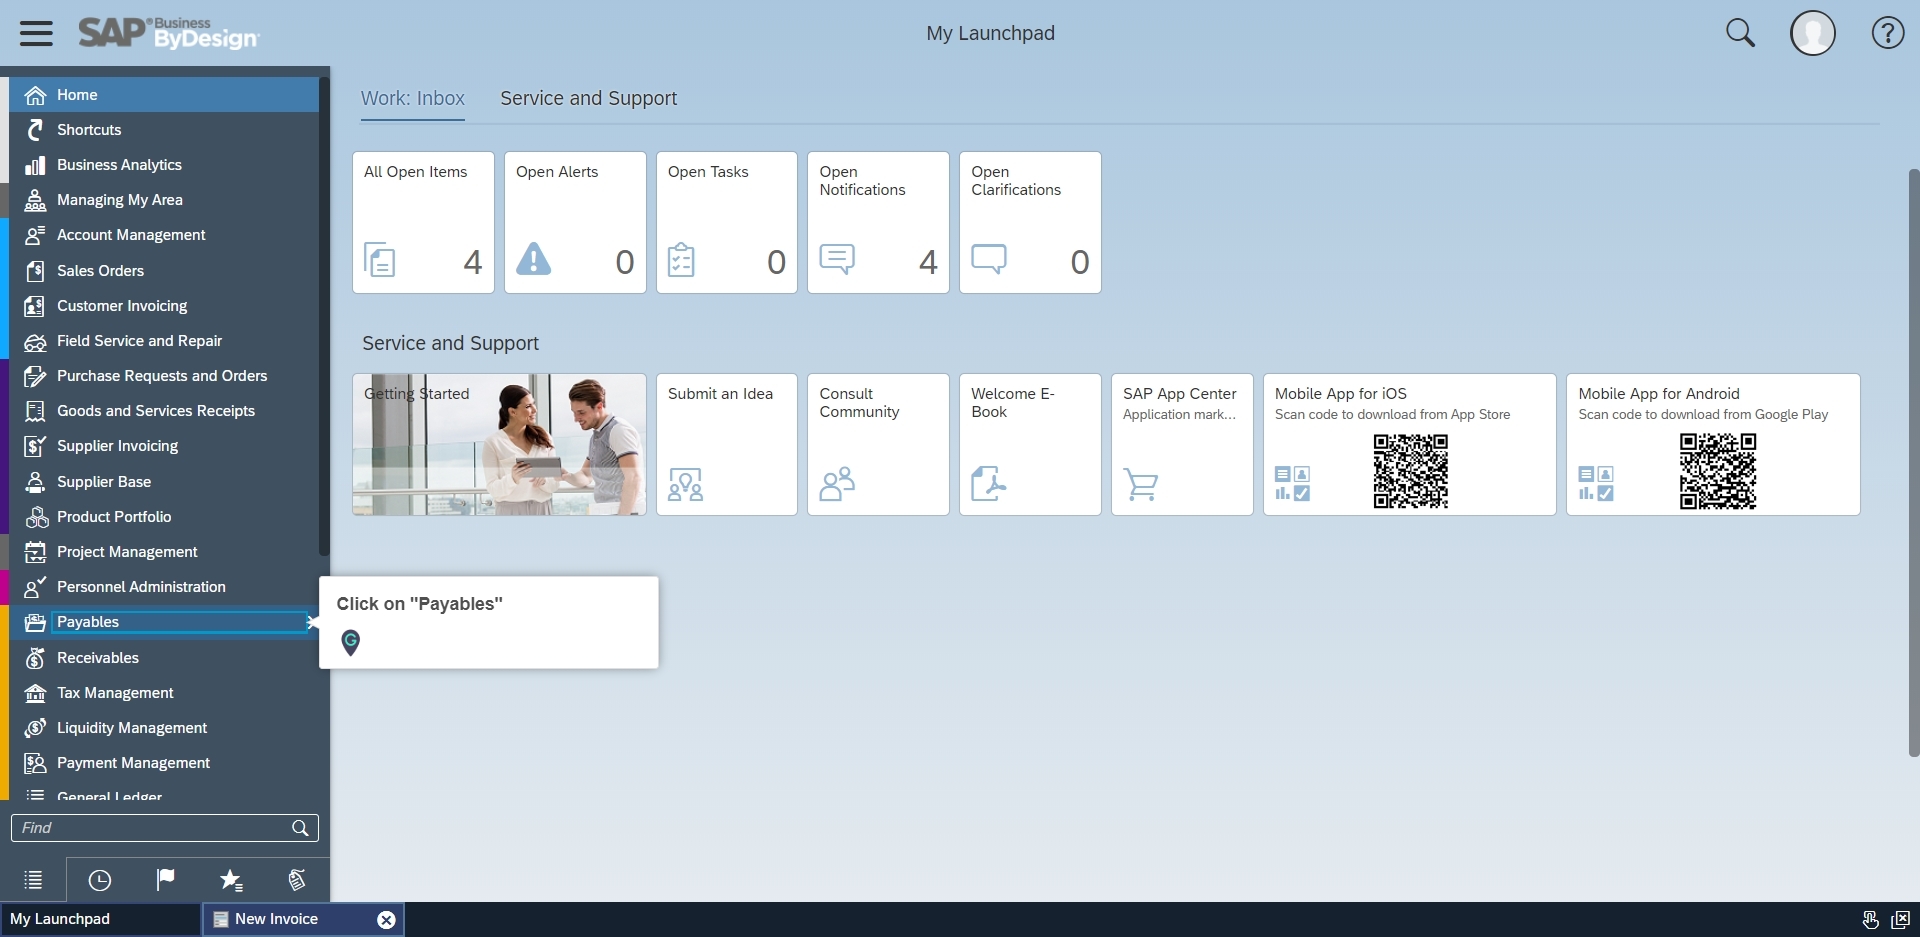Viewport: 1920px width, 937px height.
Task: Click the search magnifier in header
Action: (1740, 33)
